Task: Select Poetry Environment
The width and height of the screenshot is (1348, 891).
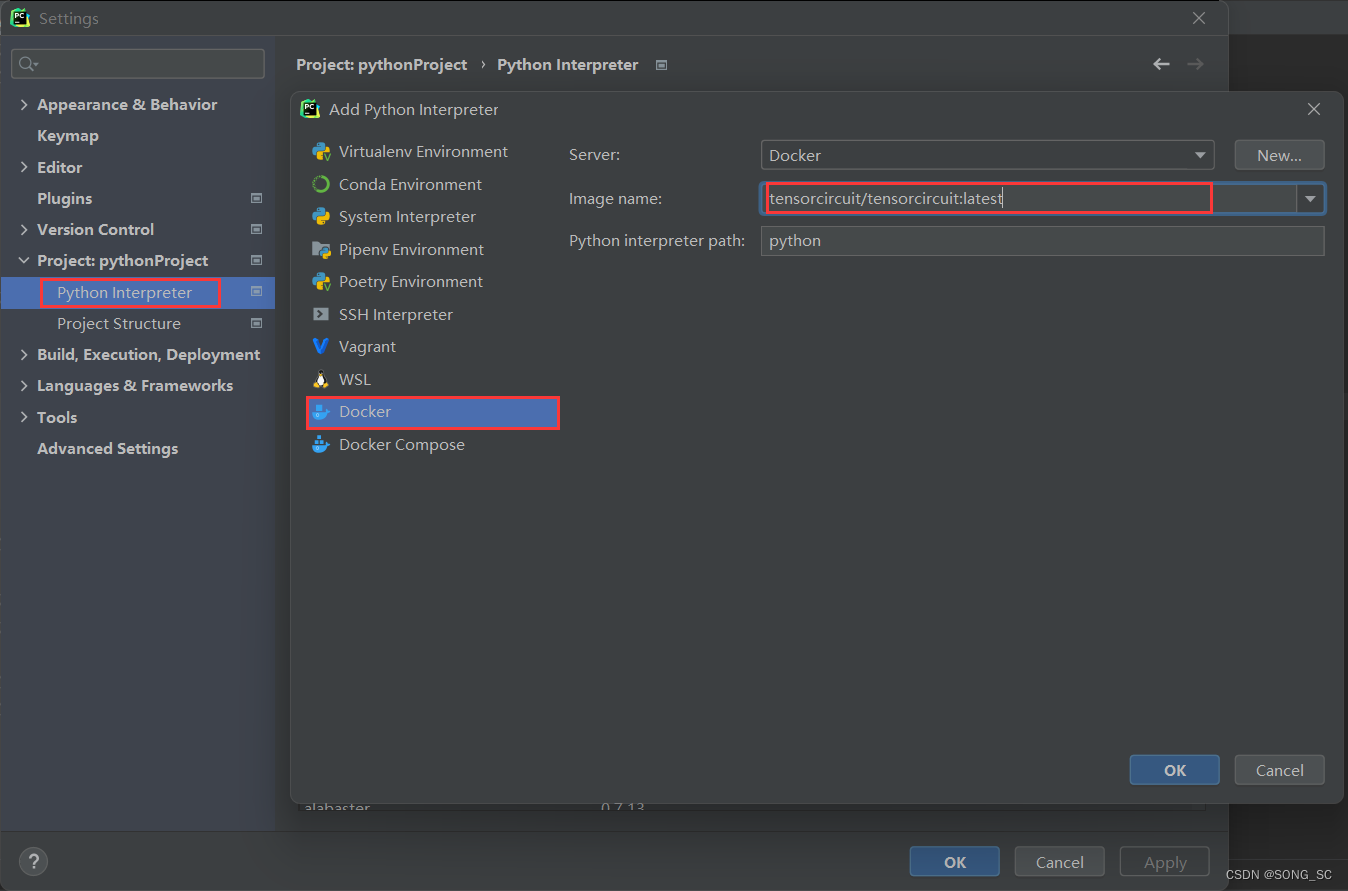Action: 410,281
